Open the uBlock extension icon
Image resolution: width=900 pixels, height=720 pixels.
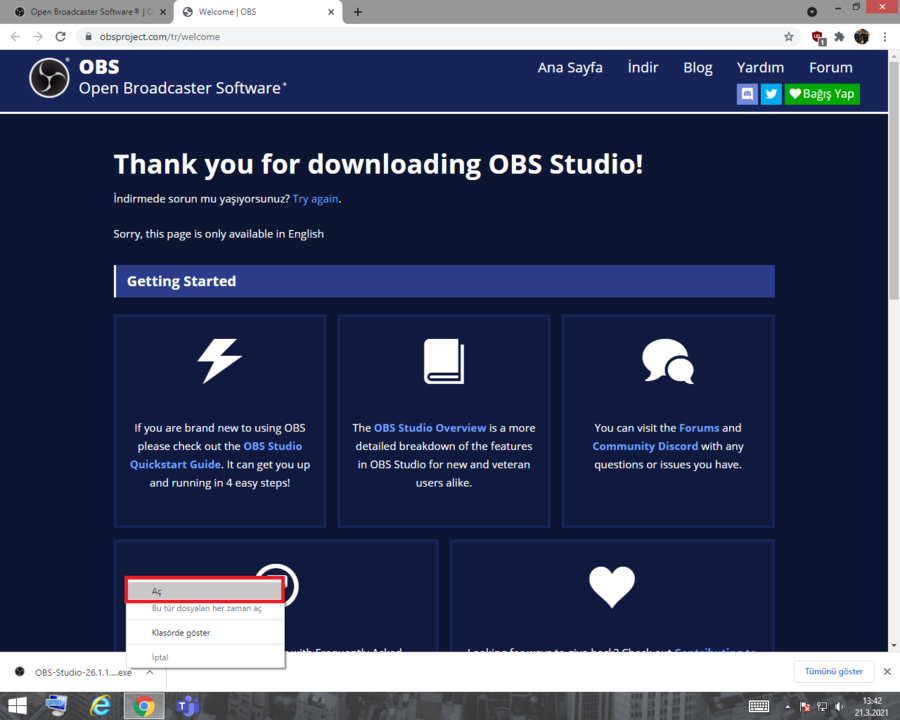click(818, 37)
